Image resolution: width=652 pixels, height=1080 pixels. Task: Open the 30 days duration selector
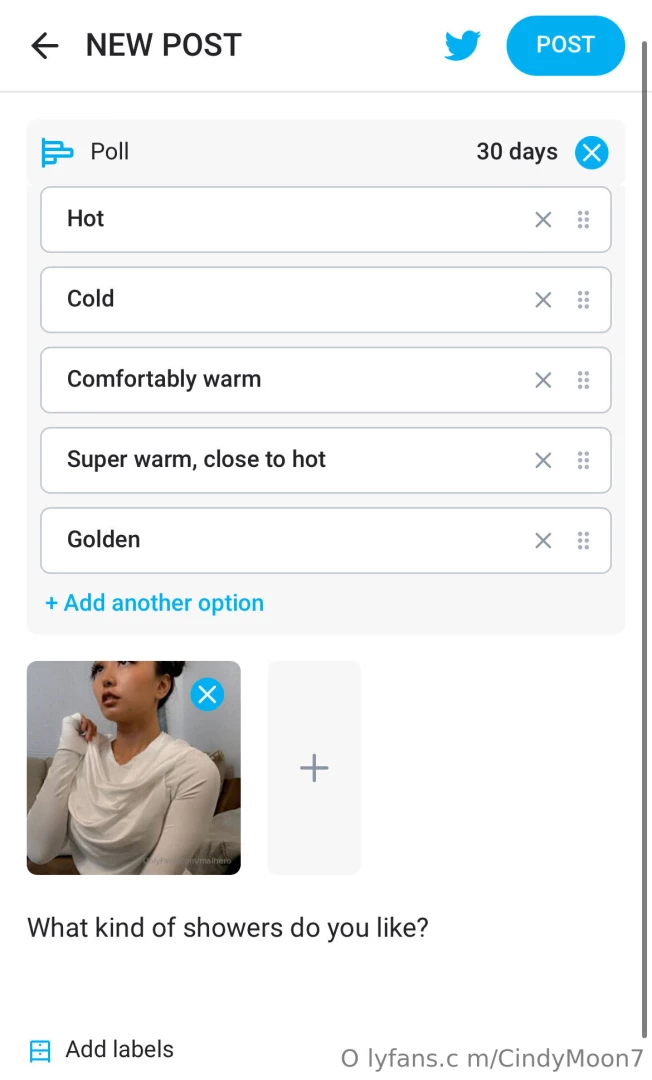pos(516,152)
